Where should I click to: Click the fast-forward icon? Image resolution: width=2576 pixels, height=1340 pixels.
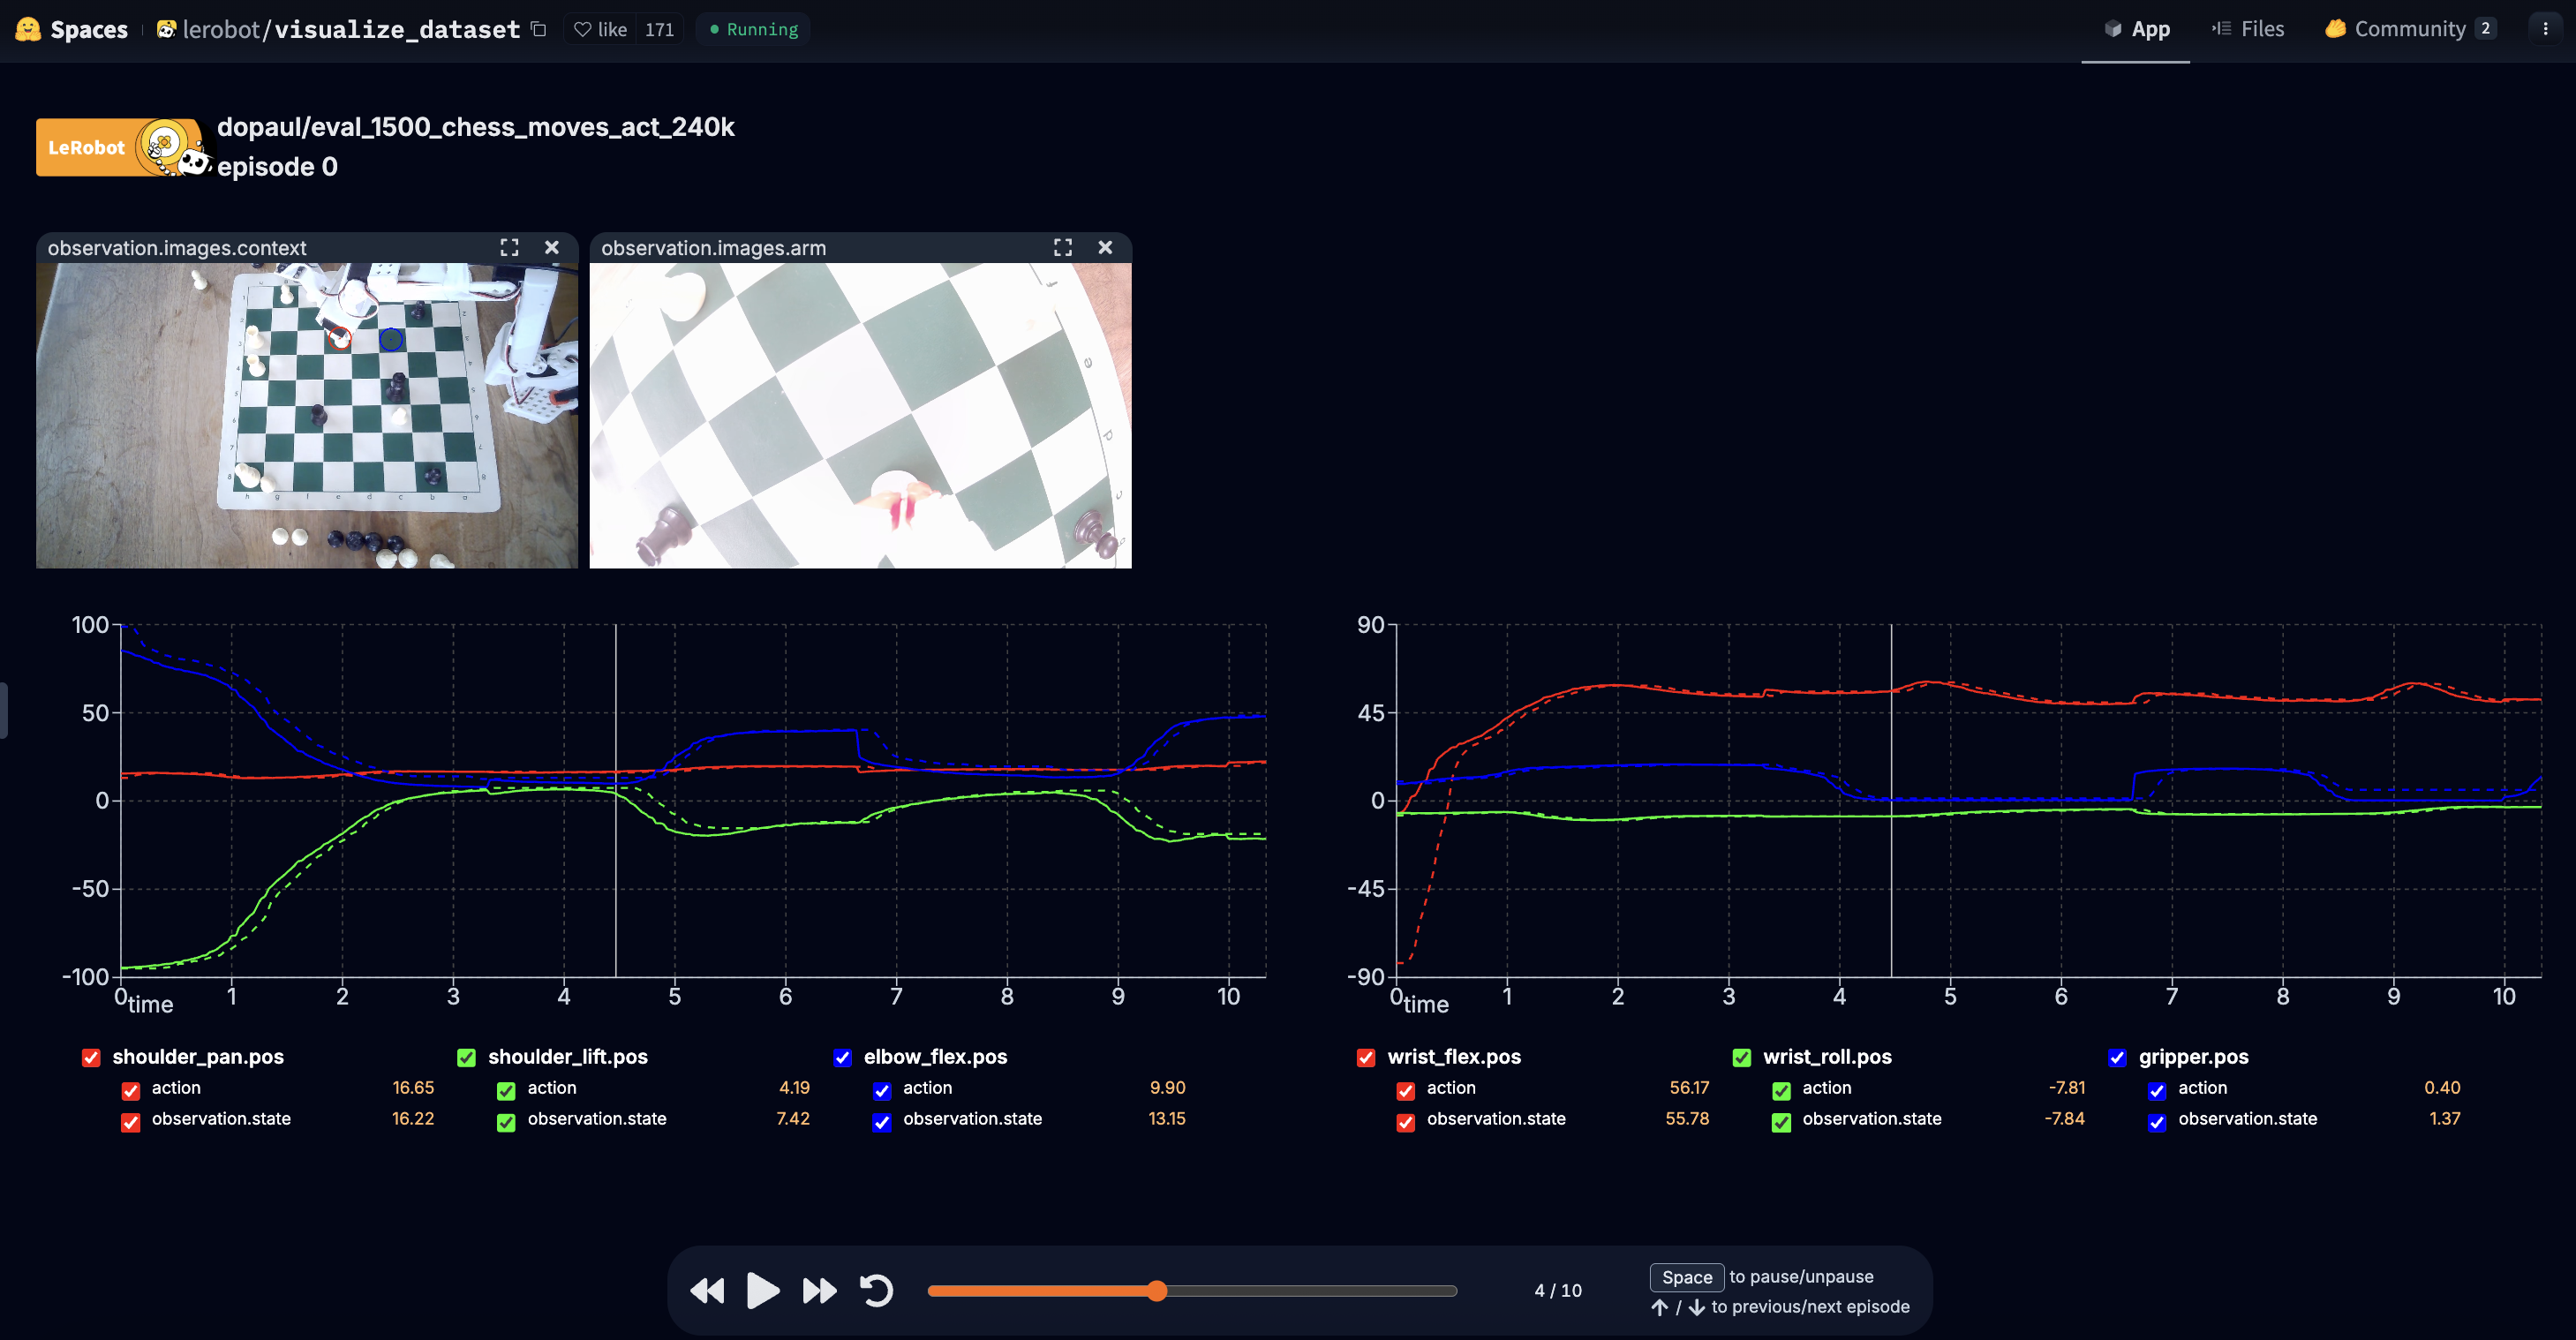click(x=819, y=1290)
